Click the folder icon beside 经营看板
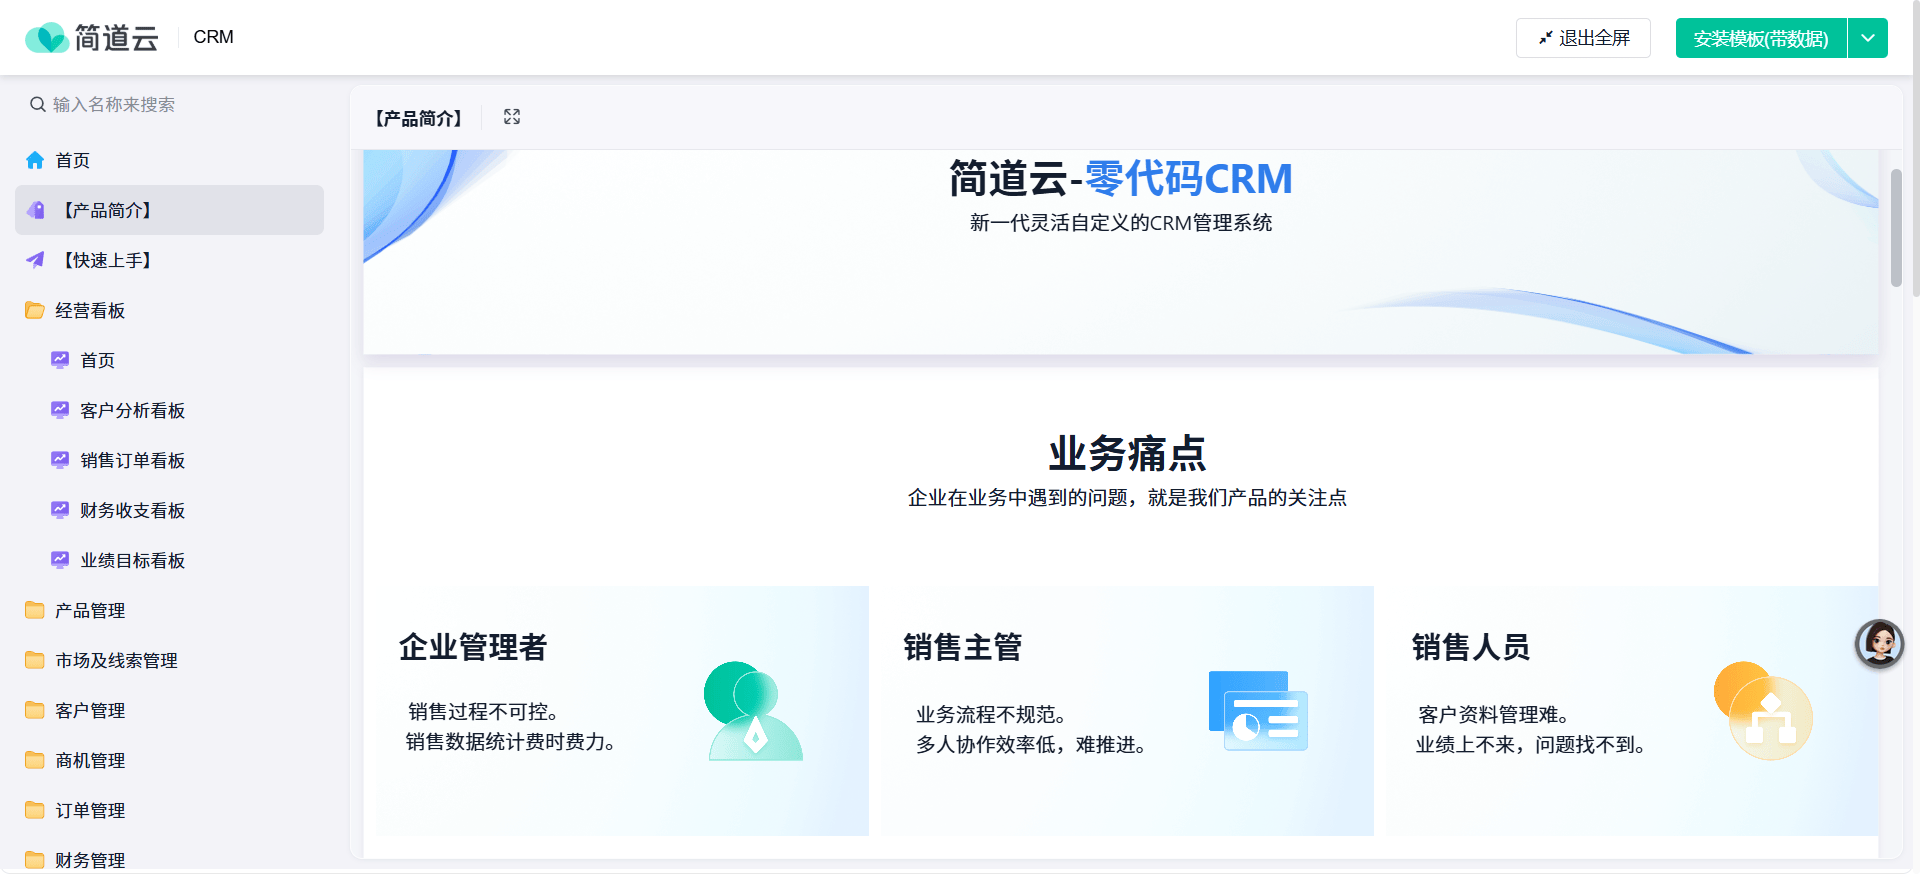This screenshot has width=1920, height=874. 35,310
